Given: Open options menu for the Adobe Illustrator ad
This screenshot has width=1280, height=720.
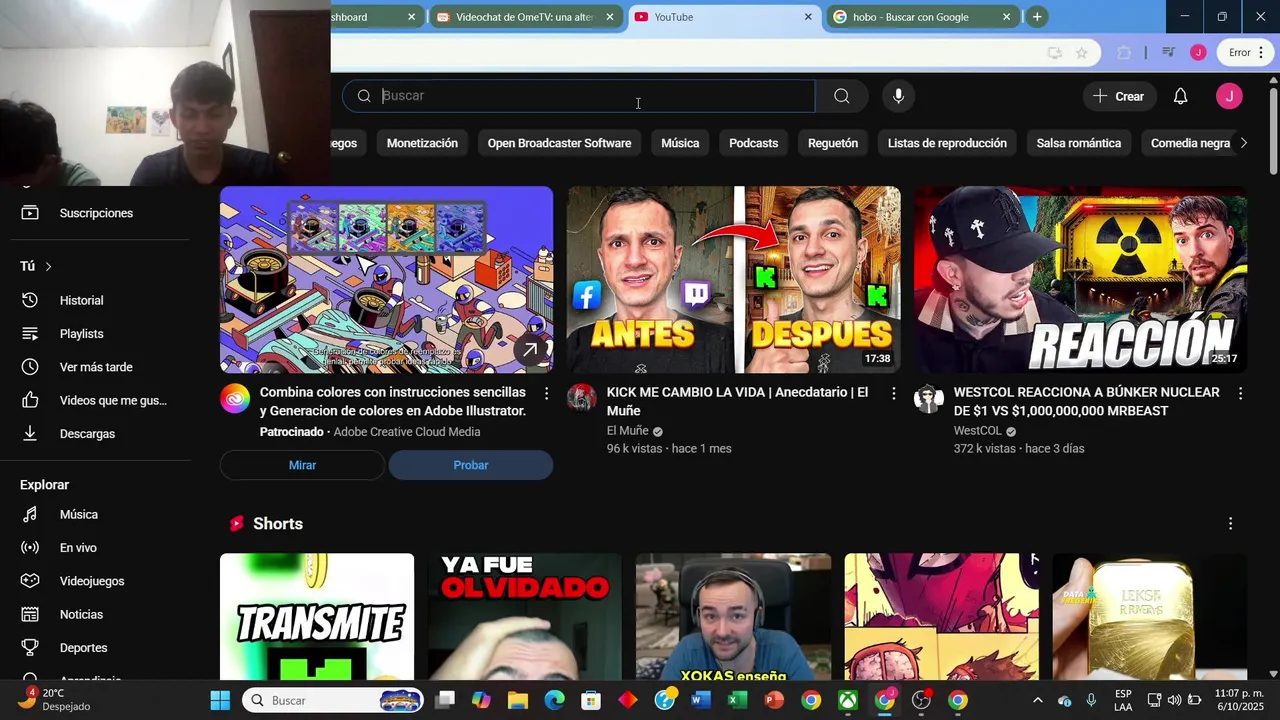Looking at the screenshot, I should pyautogui.click(x=546, y=394).
